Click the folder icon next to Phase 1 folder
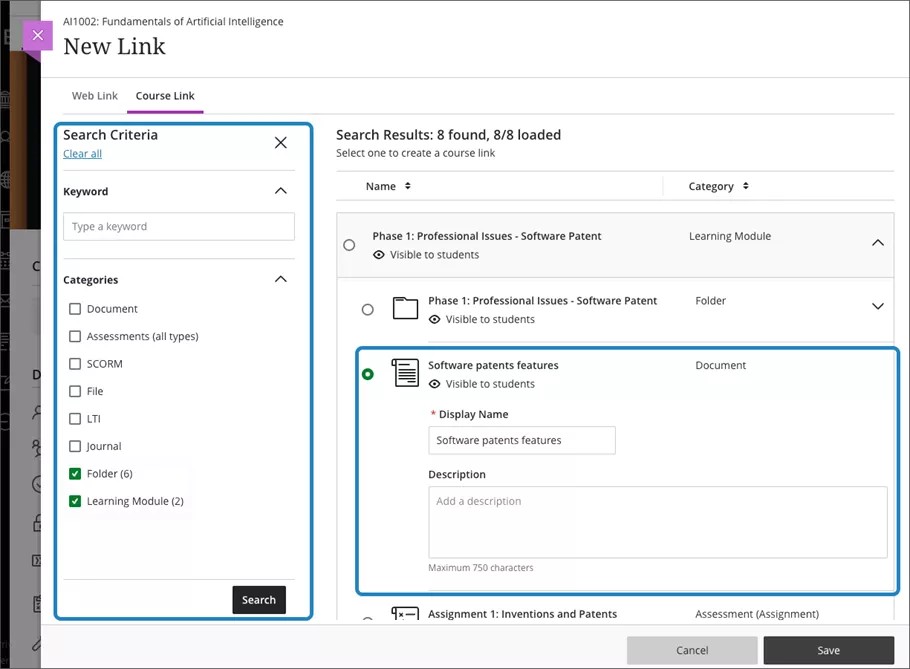The height and width of the screenshot is (669, 910). click(404, 308)
